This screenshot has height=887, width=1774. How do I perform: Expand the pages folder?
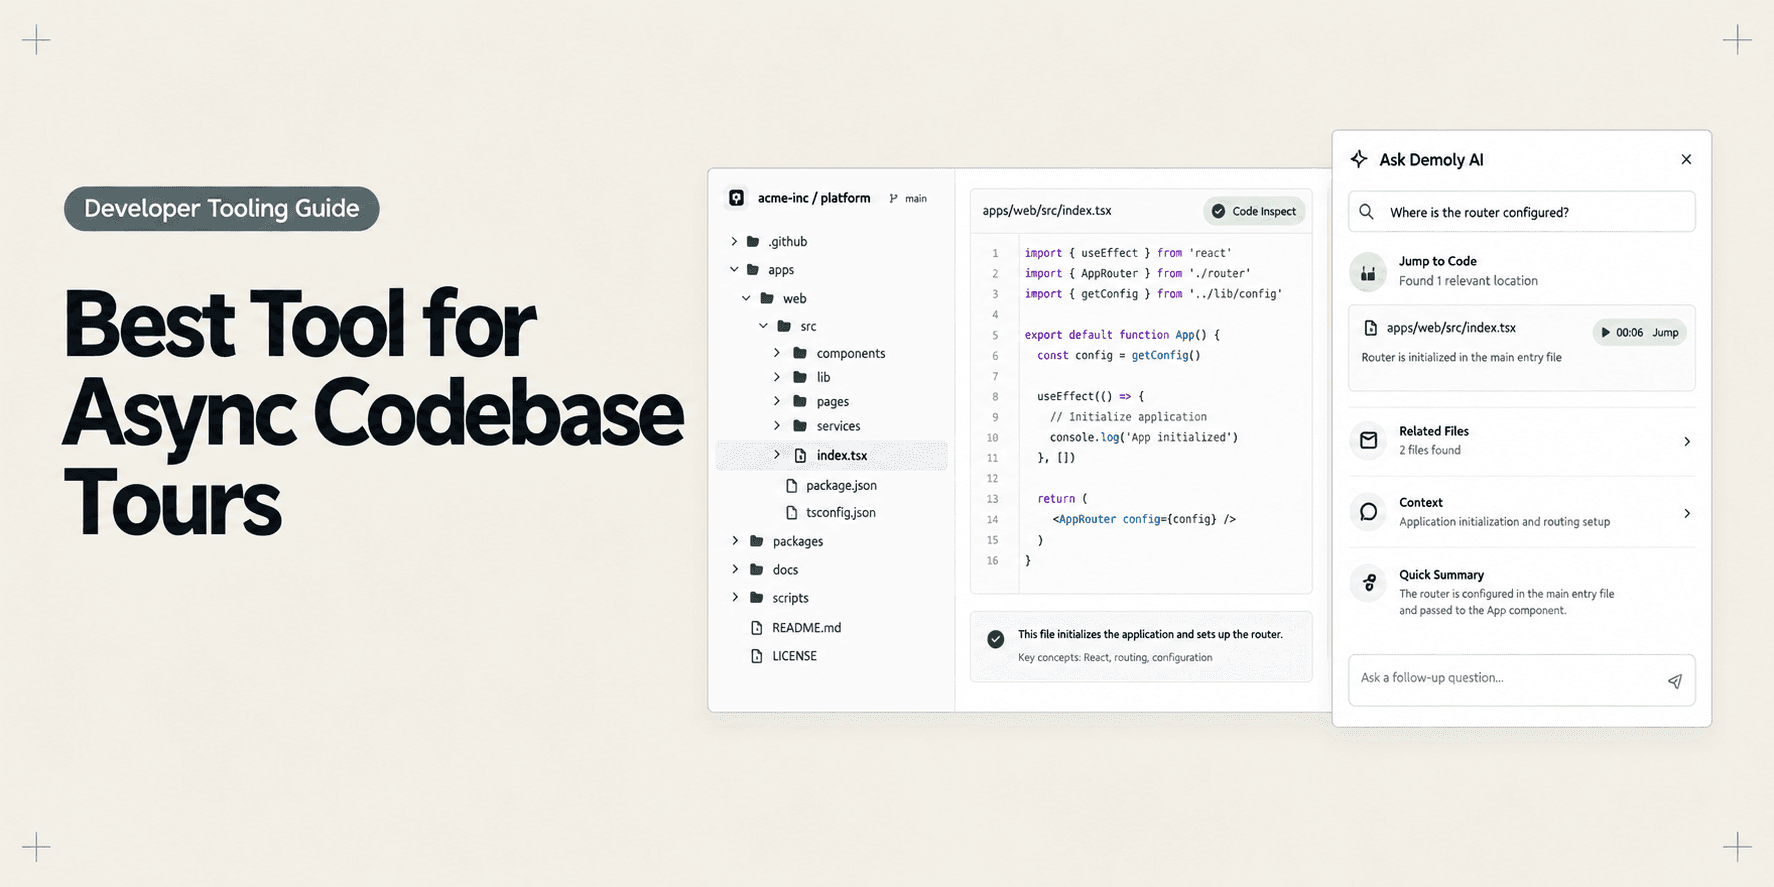777,401
